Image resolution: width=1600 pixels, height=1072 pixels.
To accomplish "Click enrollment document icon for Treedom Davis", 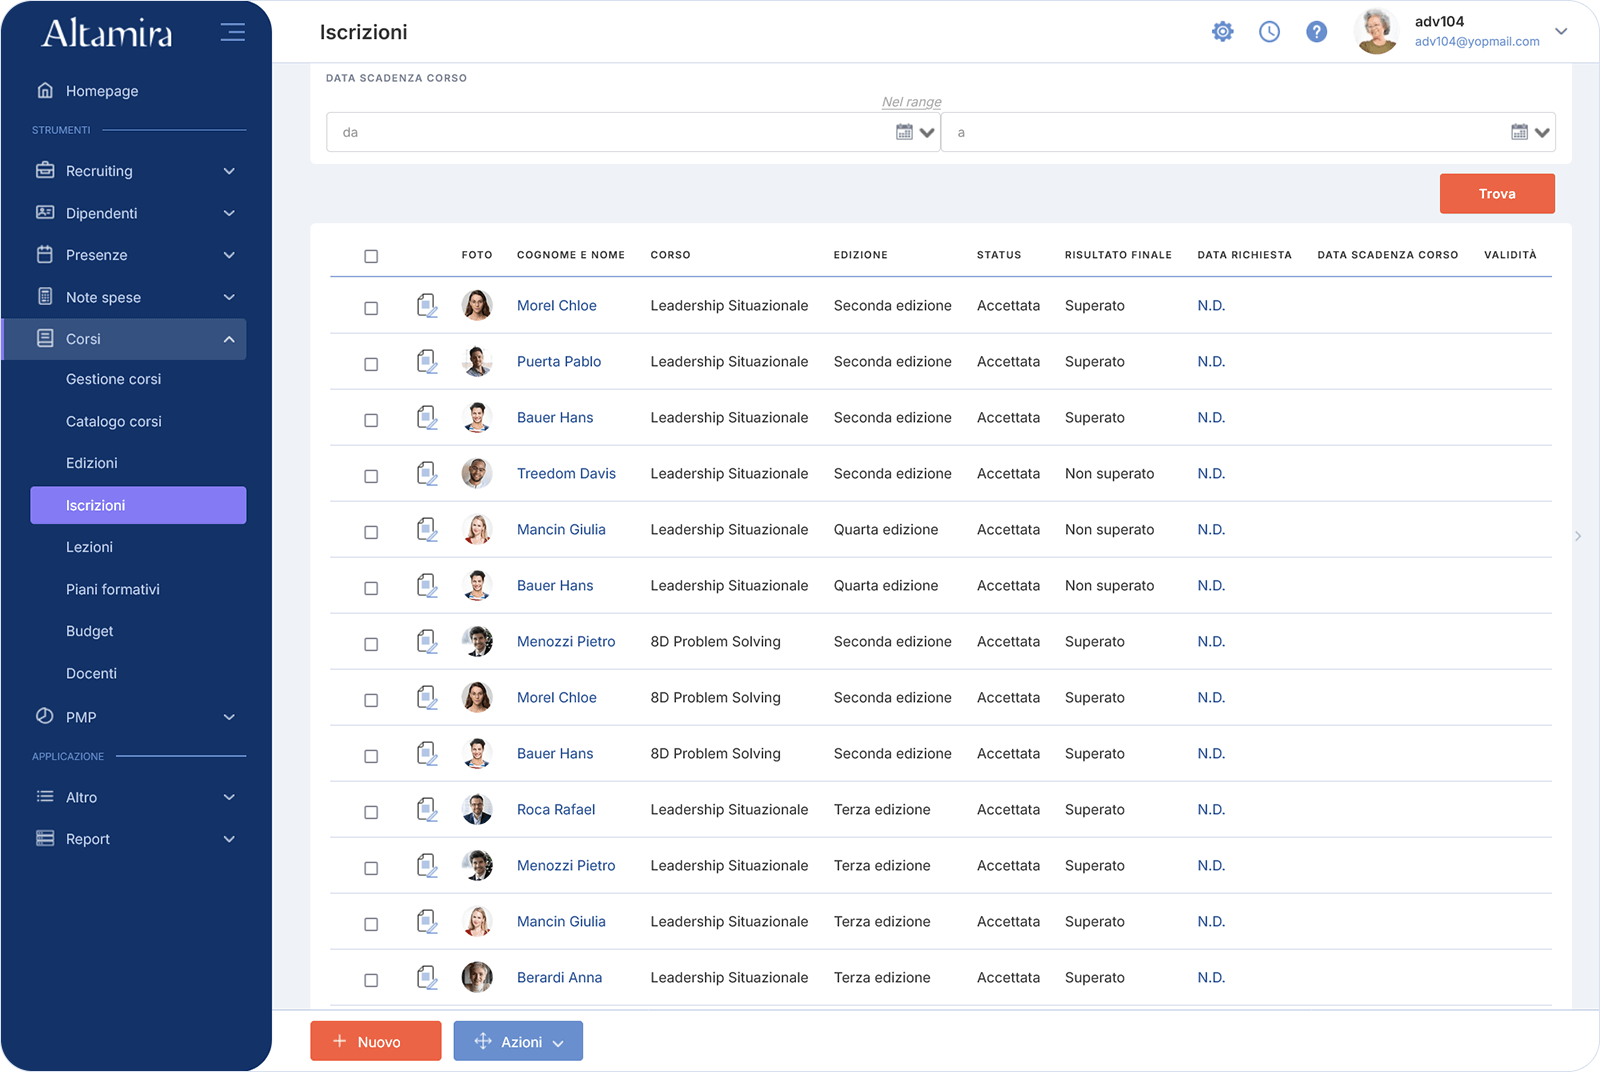I will (x=427, y=473).
